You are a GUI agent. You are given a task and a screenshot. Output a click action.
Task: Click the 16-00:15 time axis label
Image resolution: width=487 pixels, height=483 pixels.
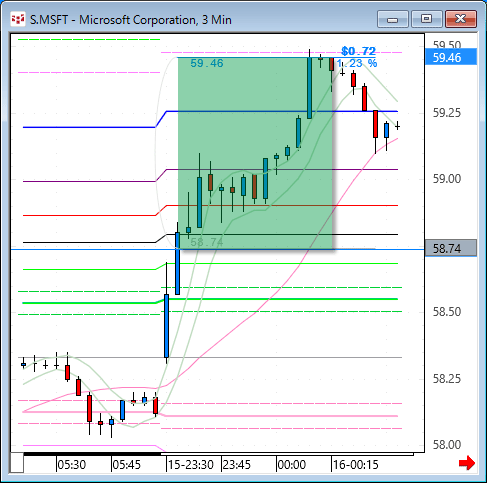(355, 465)
